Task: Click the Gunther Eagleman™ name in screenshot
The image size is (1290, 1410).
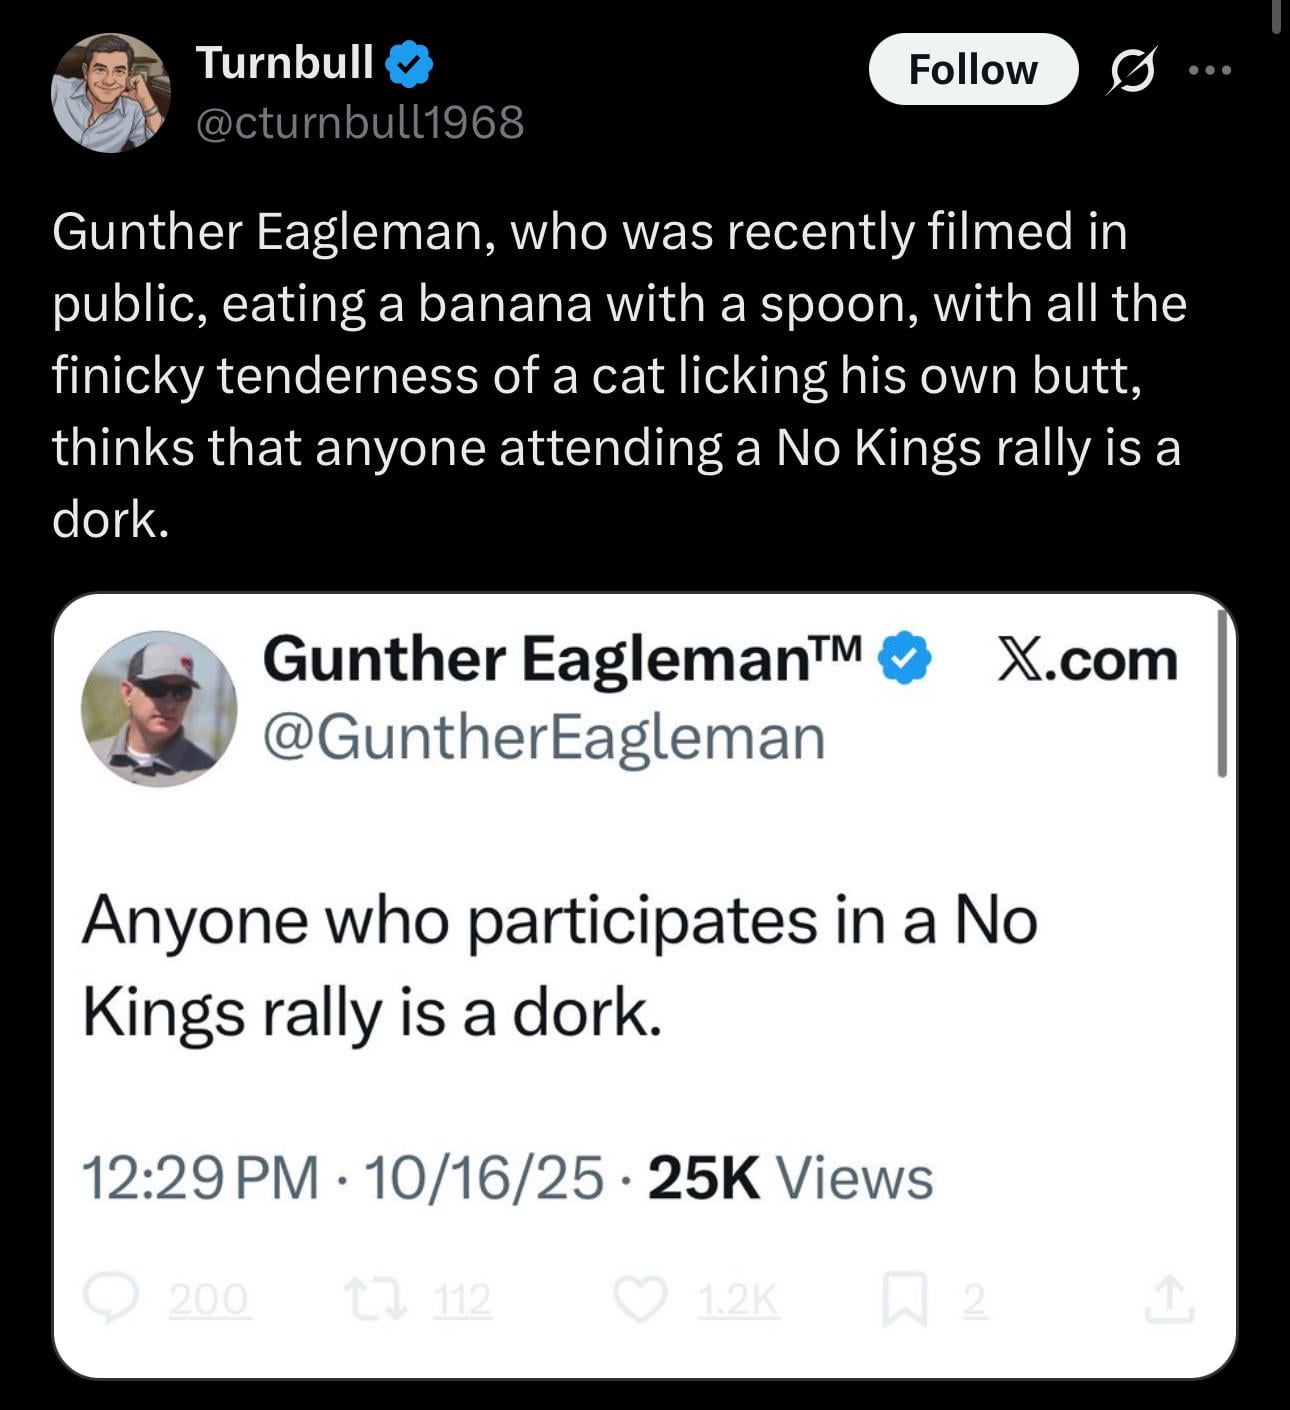Action: (562, 659)
